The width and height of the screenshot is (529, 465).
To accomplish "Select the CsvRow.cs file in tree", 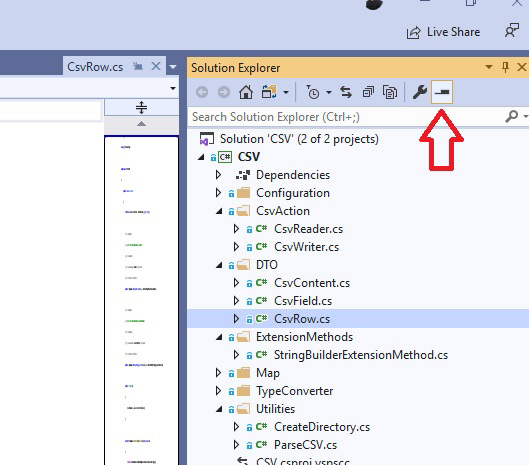I will [302, 319].
